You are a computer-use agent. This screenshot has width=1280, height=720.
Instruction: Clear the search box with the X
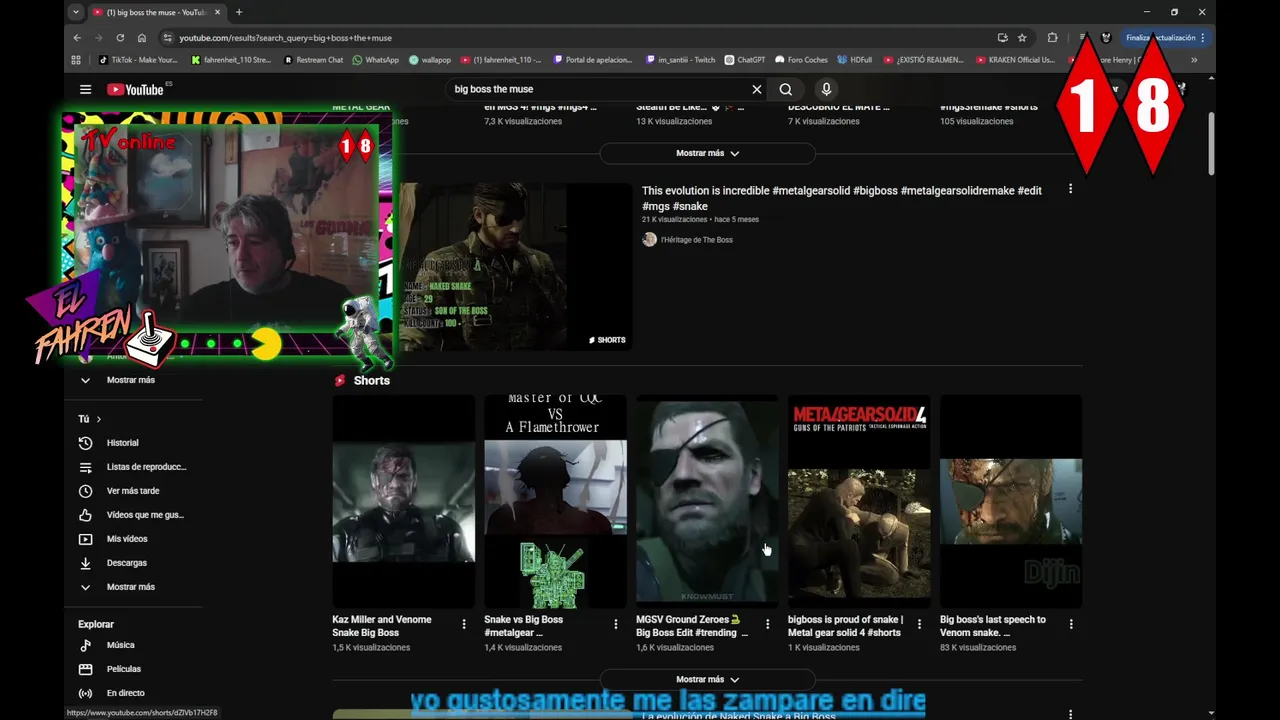[757, 89]
